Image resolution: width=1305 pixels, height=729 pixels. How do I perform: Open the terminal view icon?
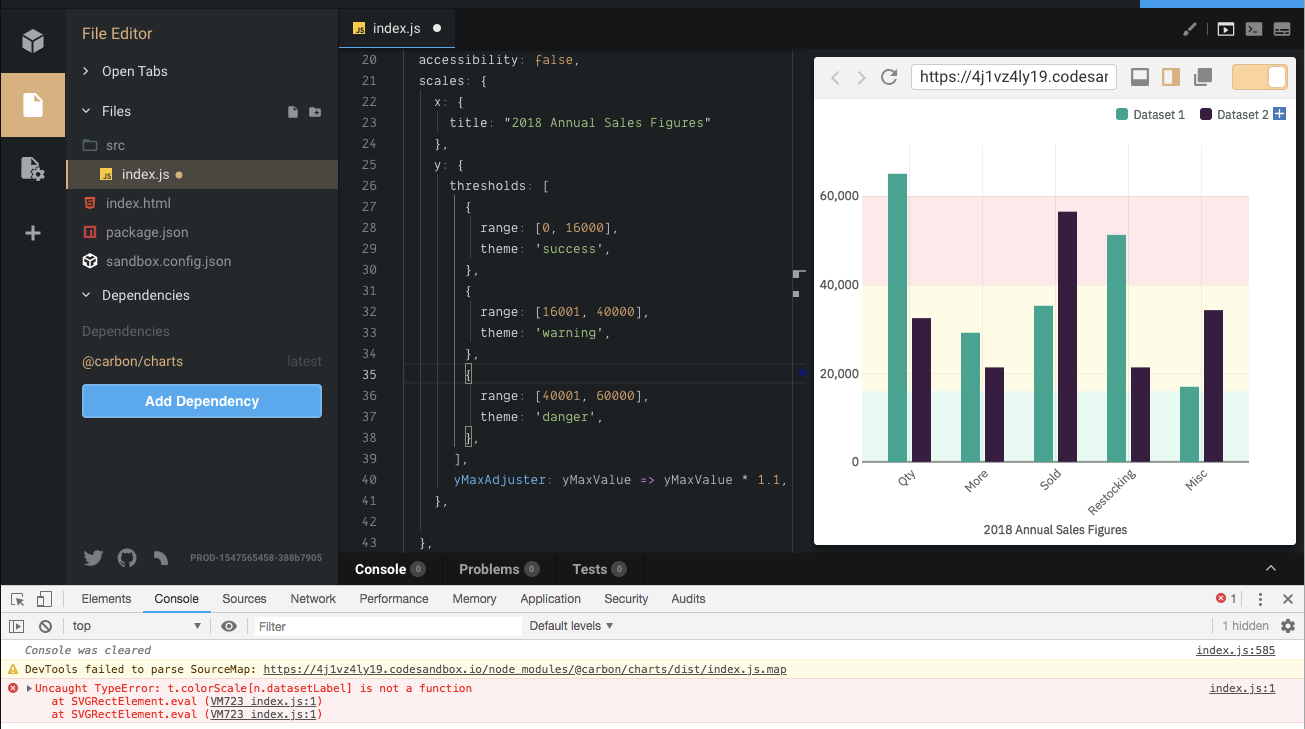1253,29
